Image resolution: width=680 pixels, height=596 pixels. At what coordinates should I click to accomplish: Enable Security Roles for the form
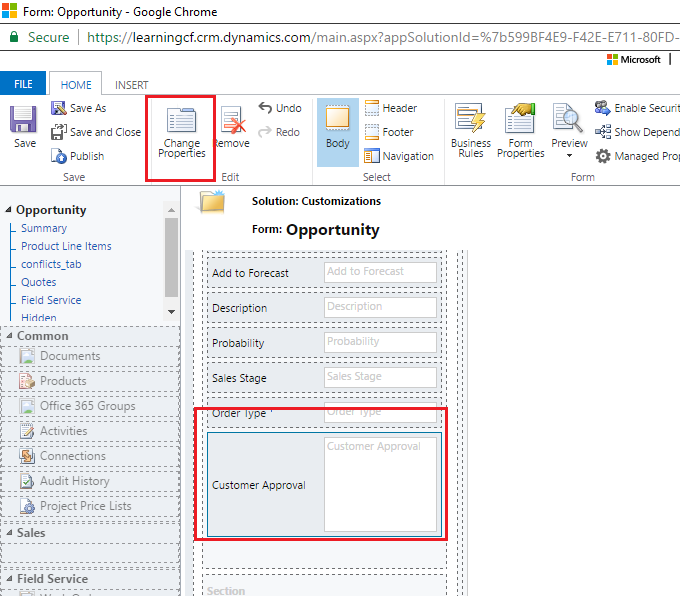(x=637, y=108)
